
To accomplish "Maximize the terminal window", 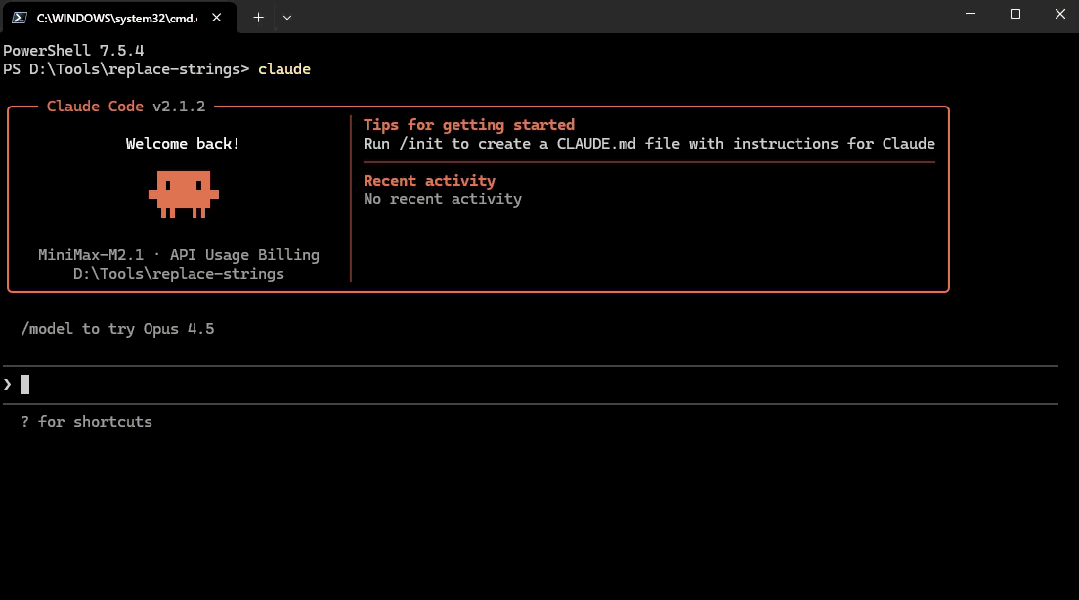I will 1015,14.
